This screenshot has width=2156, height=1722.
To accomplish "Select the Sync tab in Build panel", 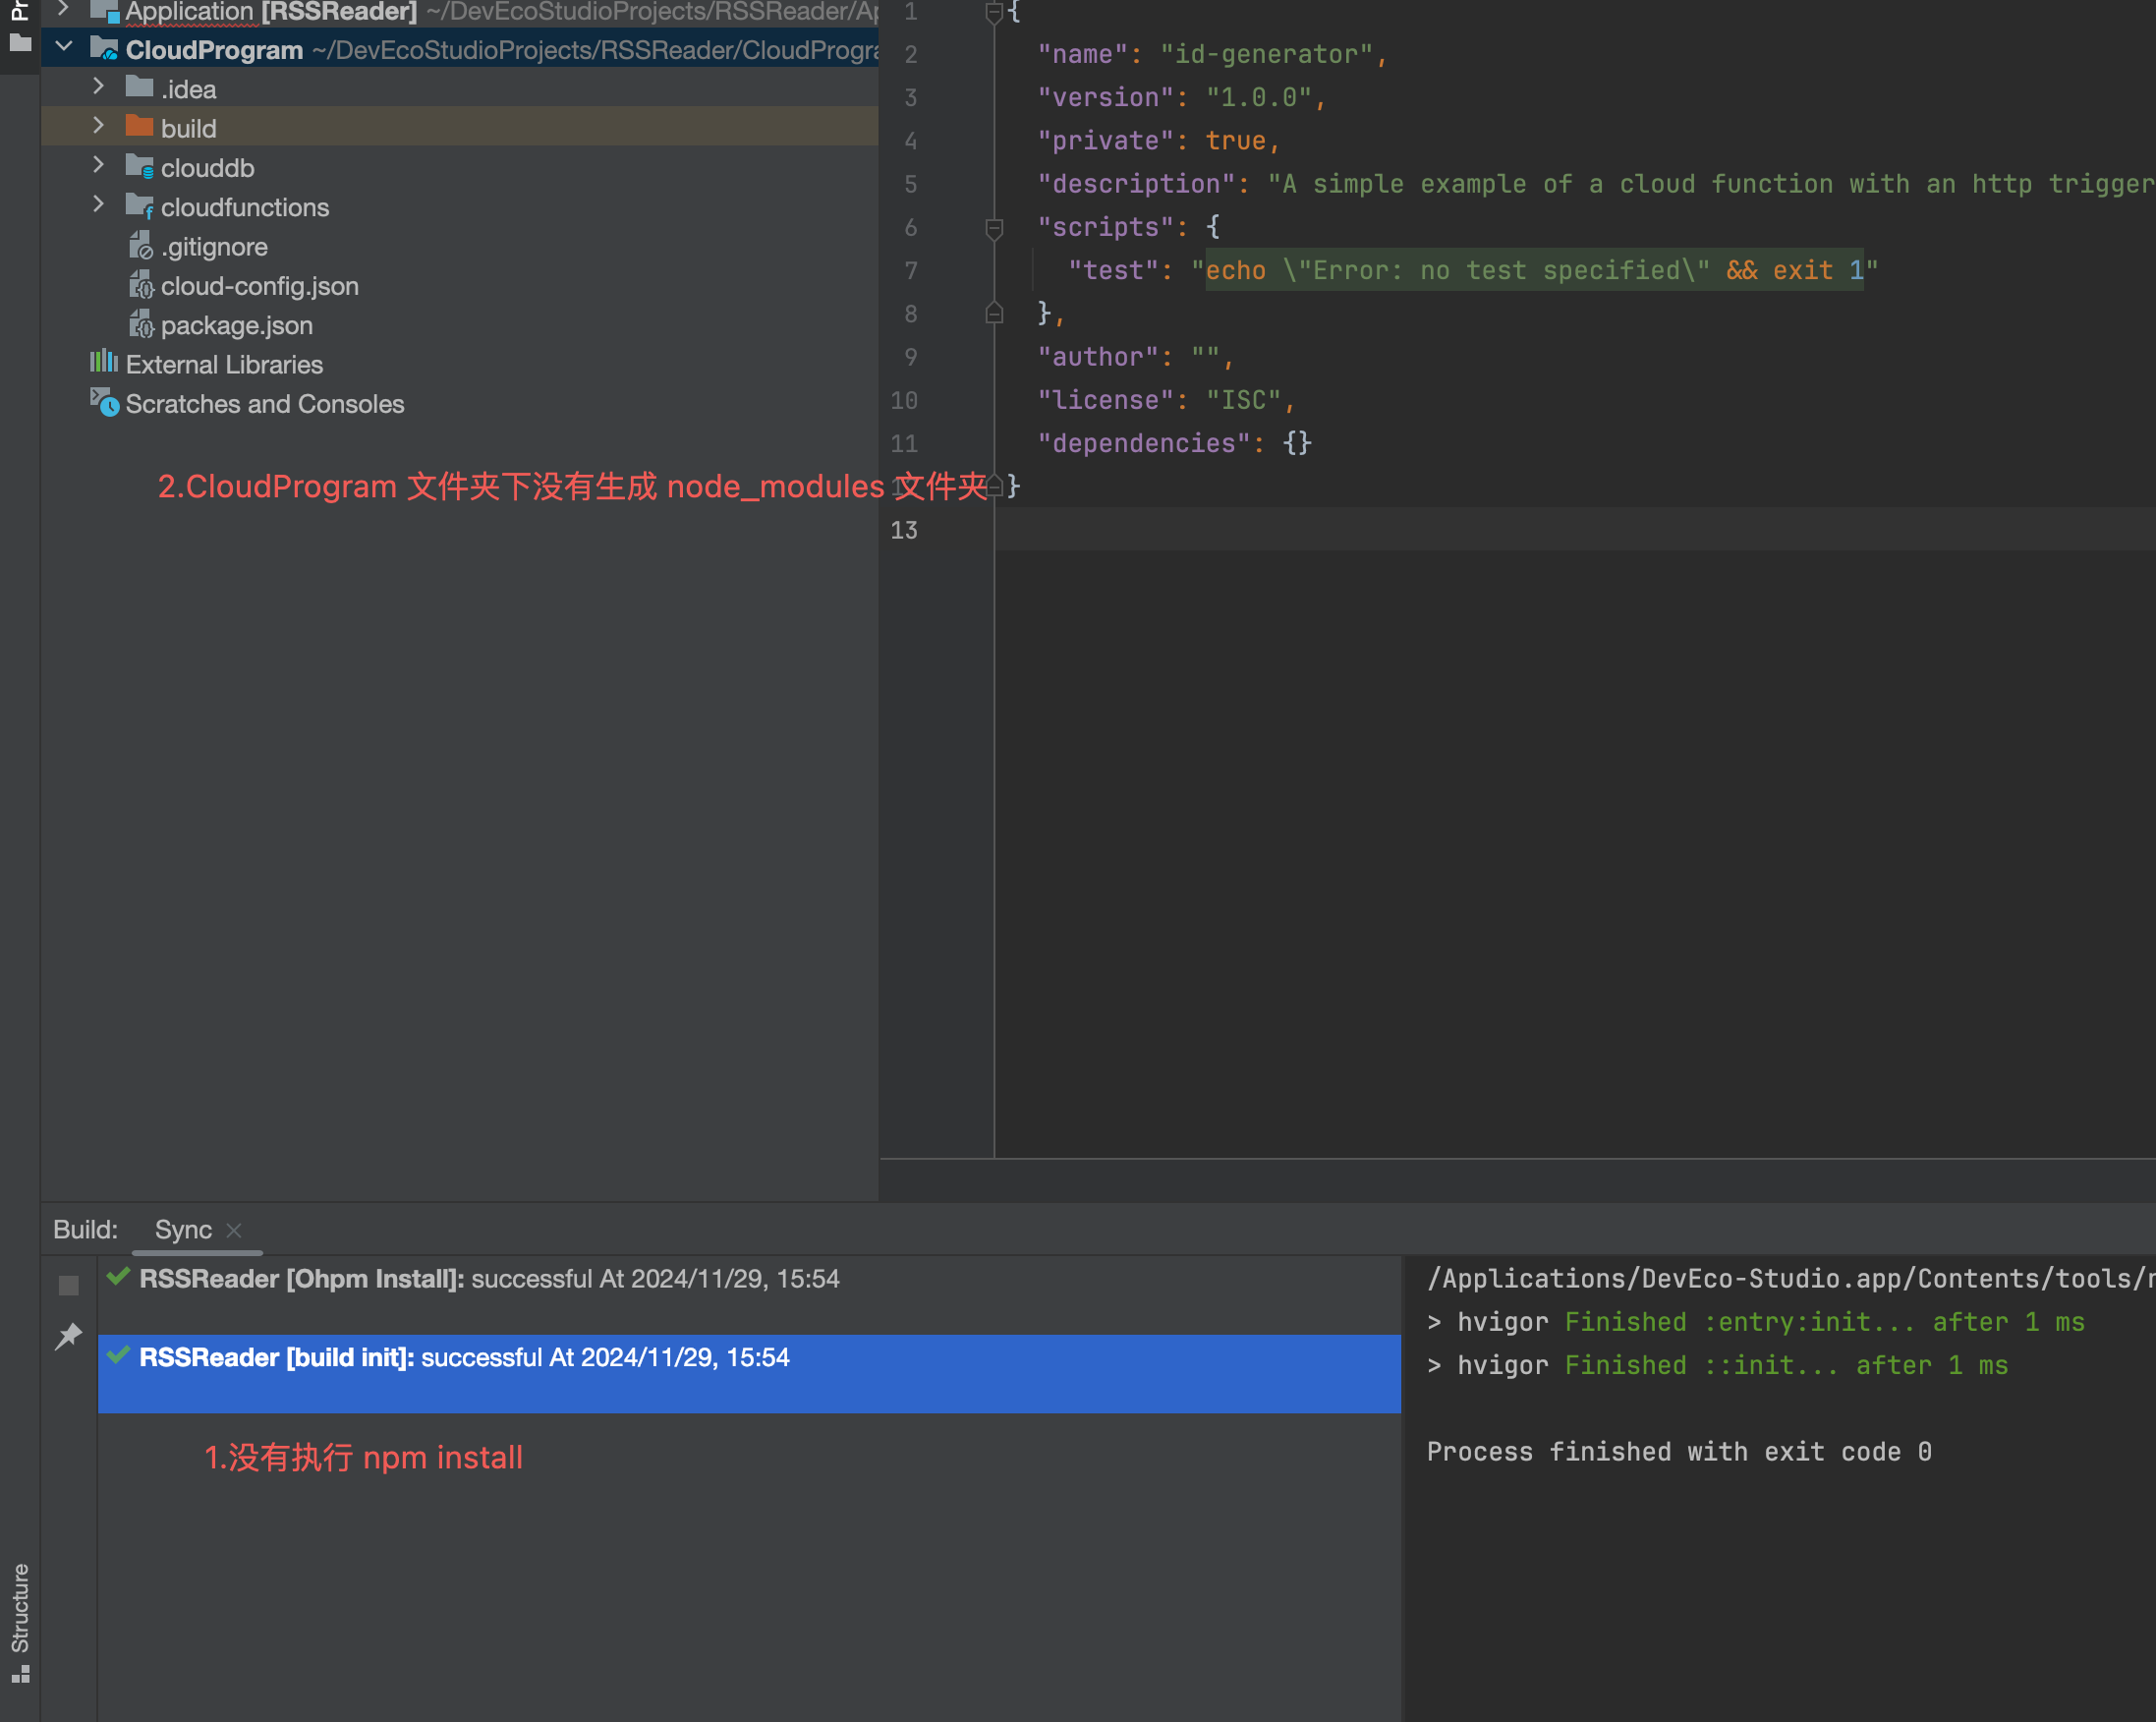I will (x=183, y=1230).
